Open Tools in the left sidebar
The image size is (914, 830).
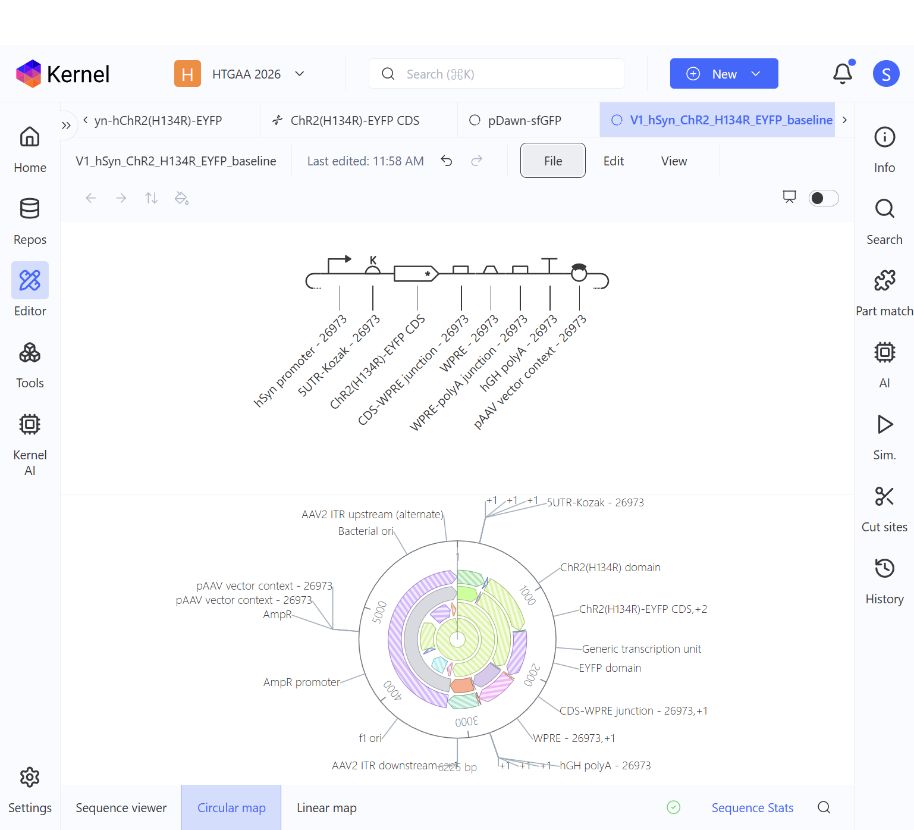[30, 365]
